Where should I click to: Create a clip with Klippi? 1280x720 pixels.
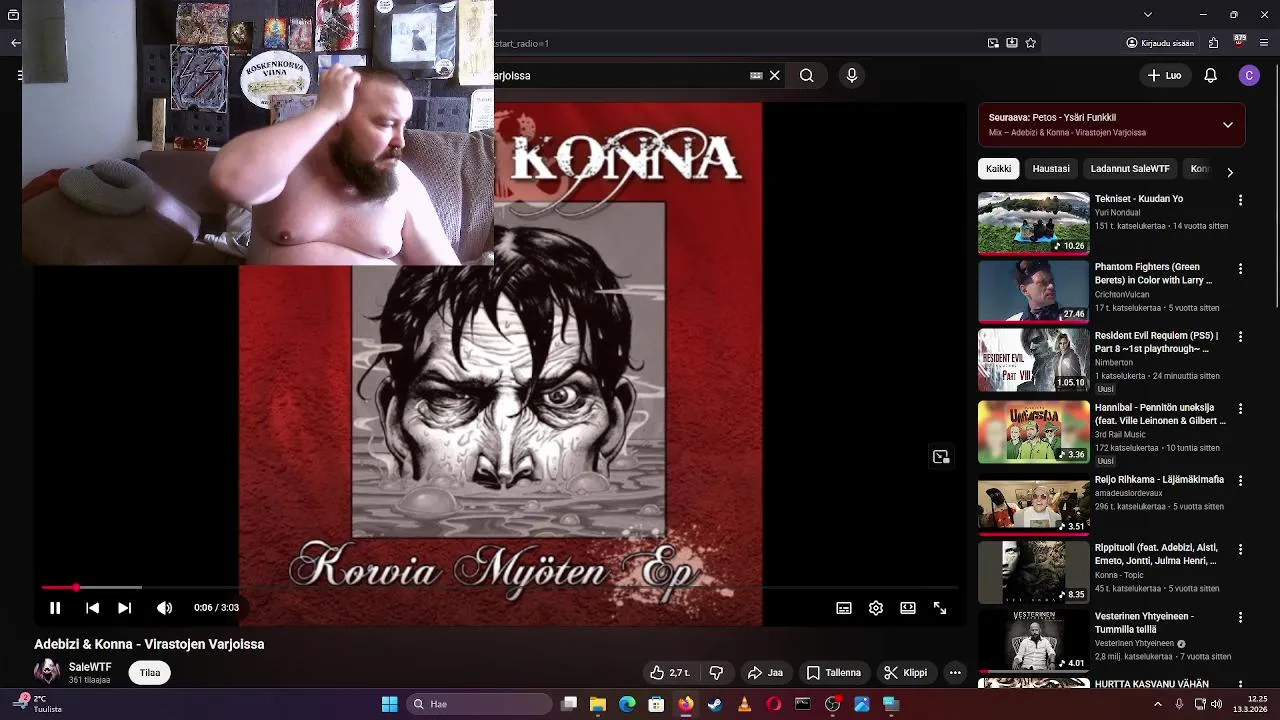pyautogui.click(x=906, y=673)
